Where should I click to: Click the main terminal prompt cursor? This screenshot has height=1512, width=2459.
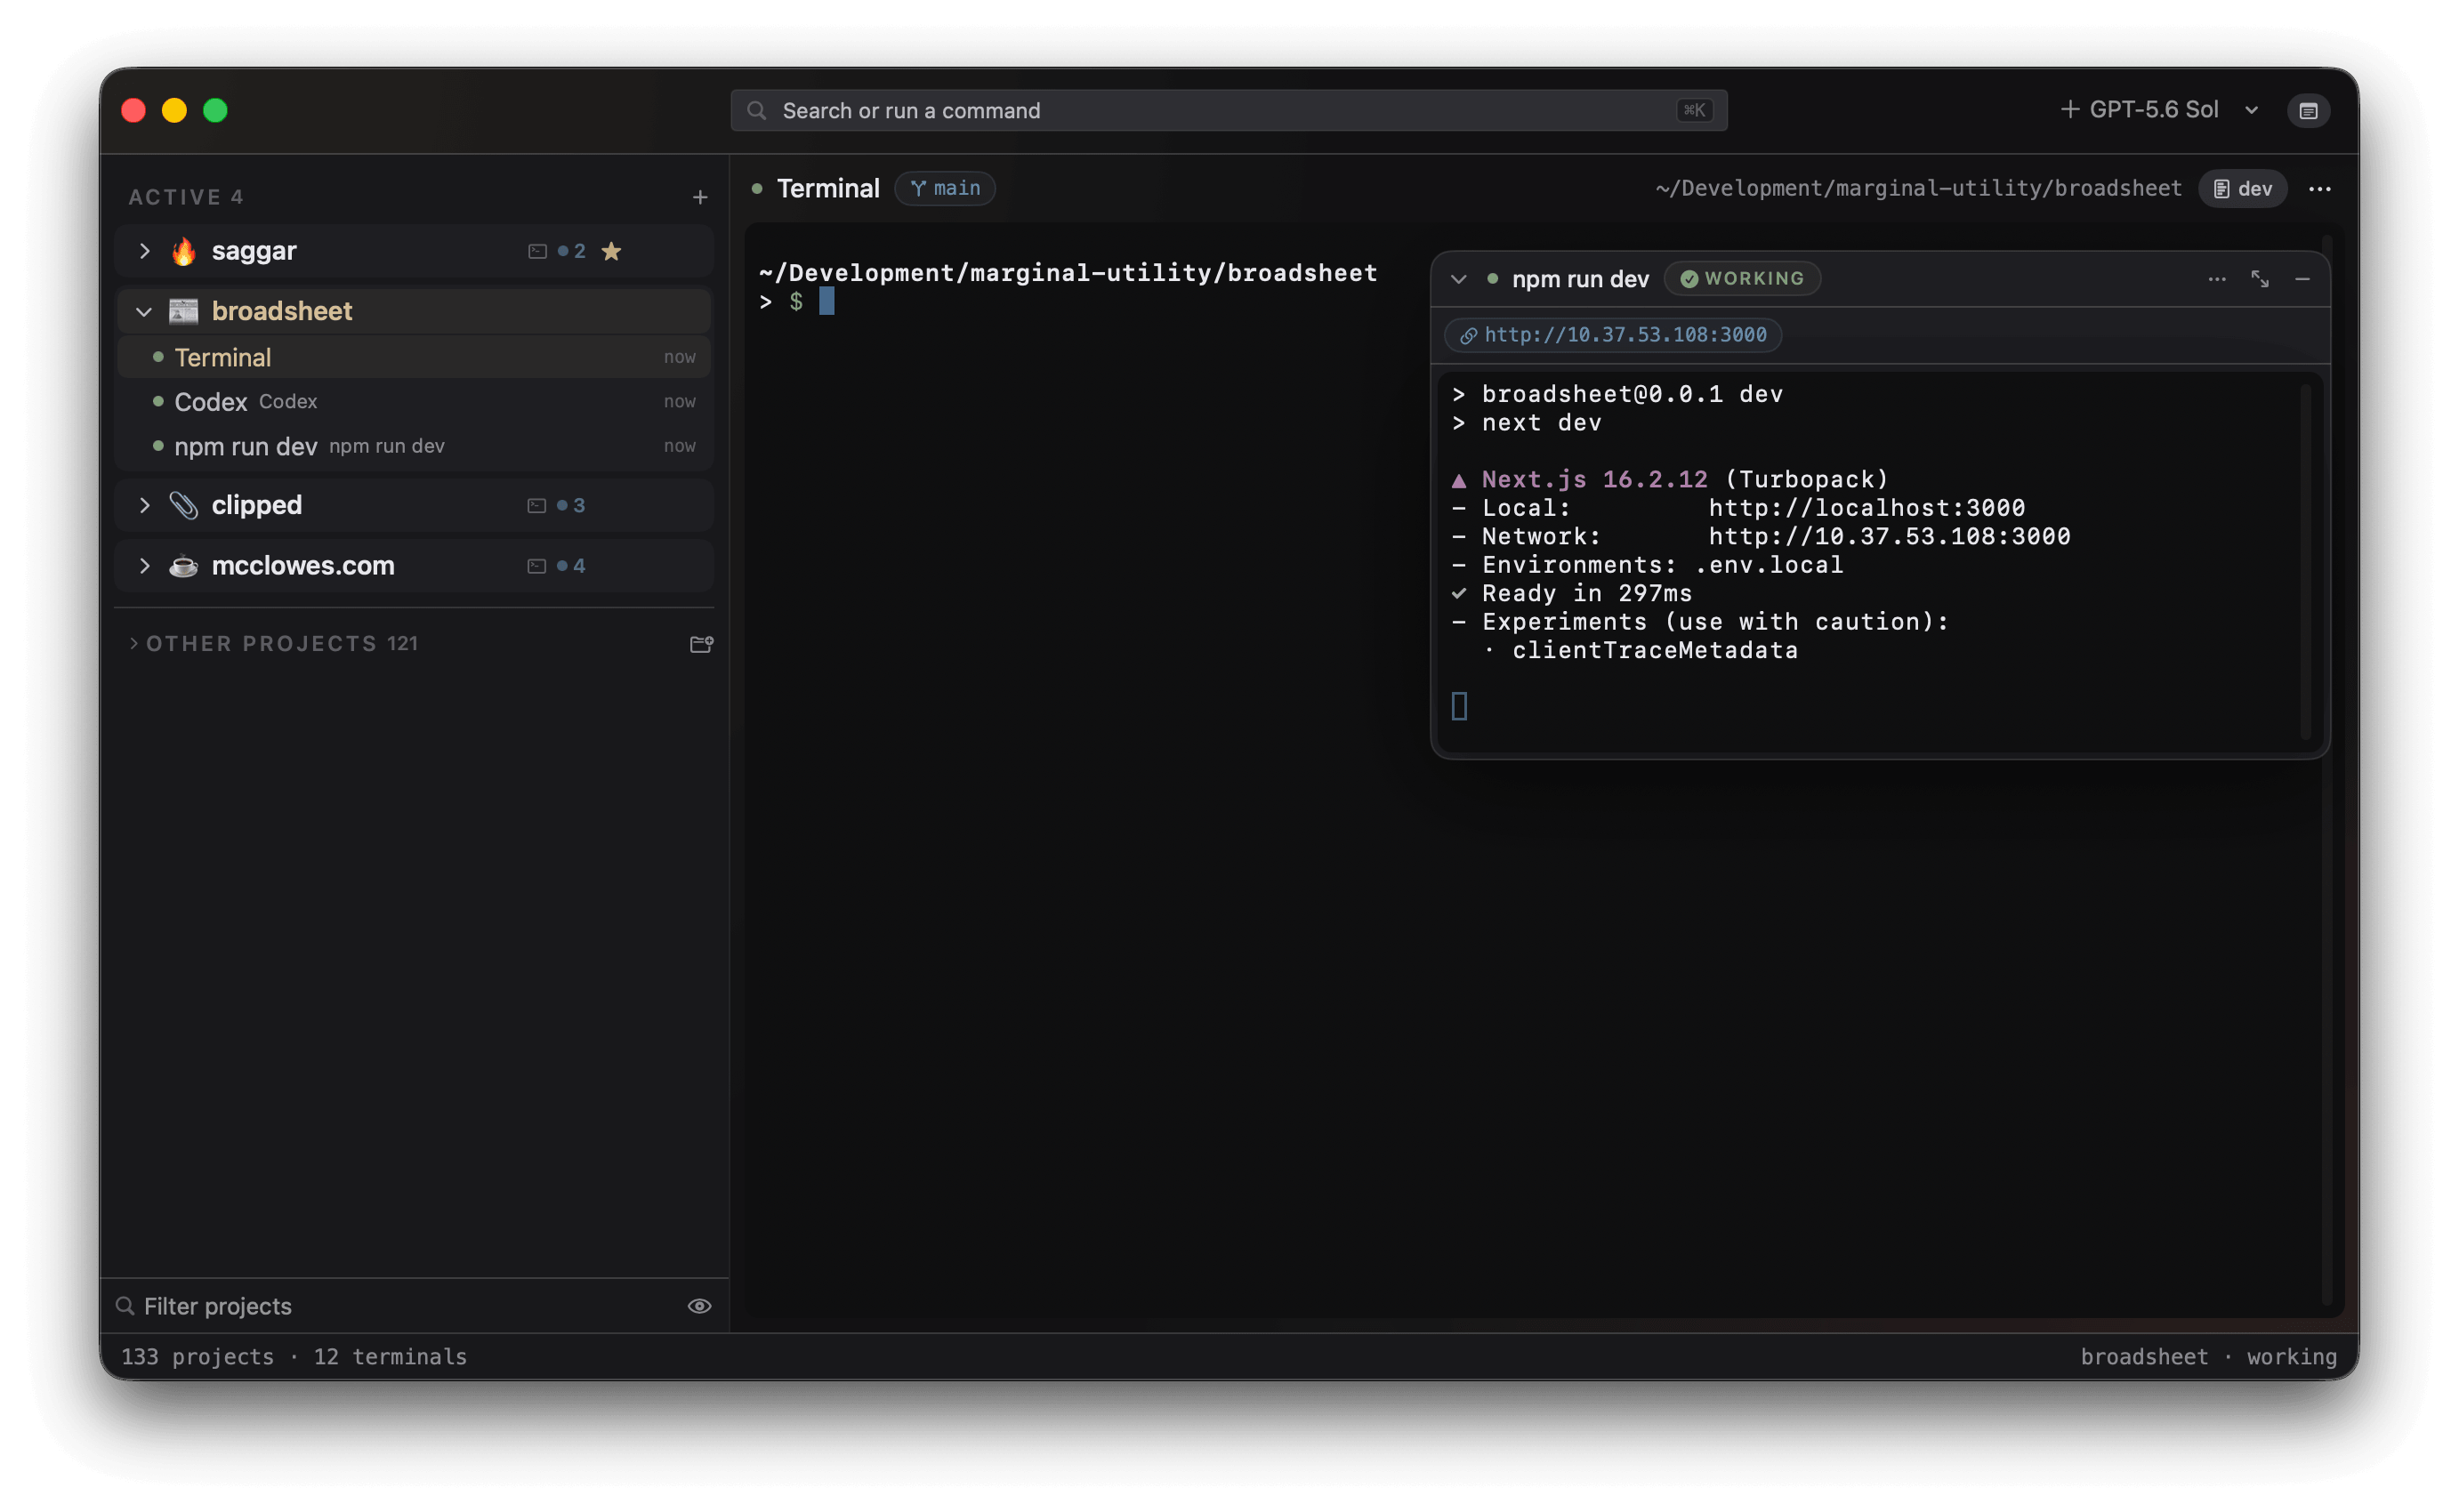[x=826, y=301]
